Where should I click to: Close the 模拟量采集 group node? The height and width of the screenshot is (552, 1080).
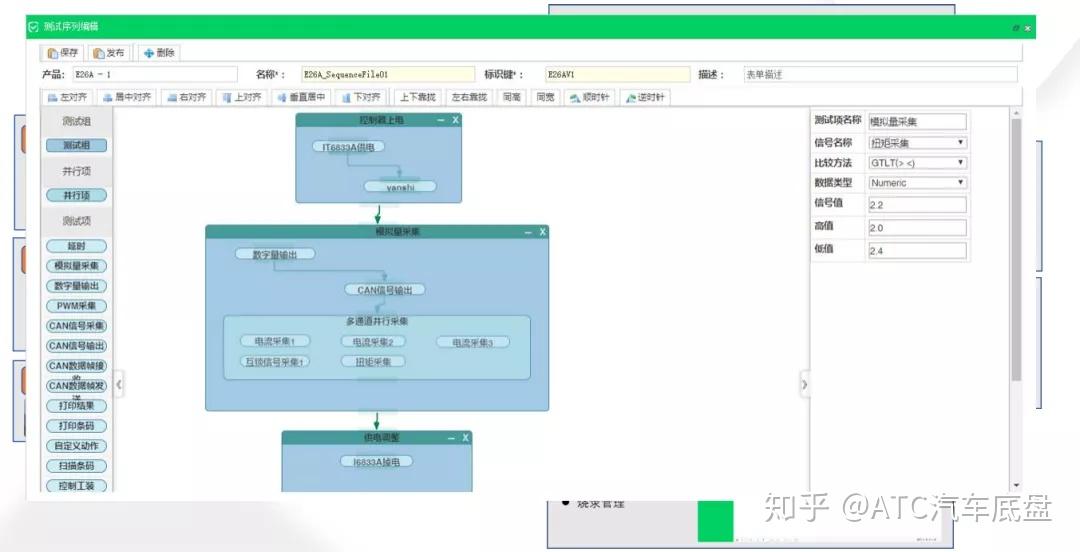tap(543, 232)
